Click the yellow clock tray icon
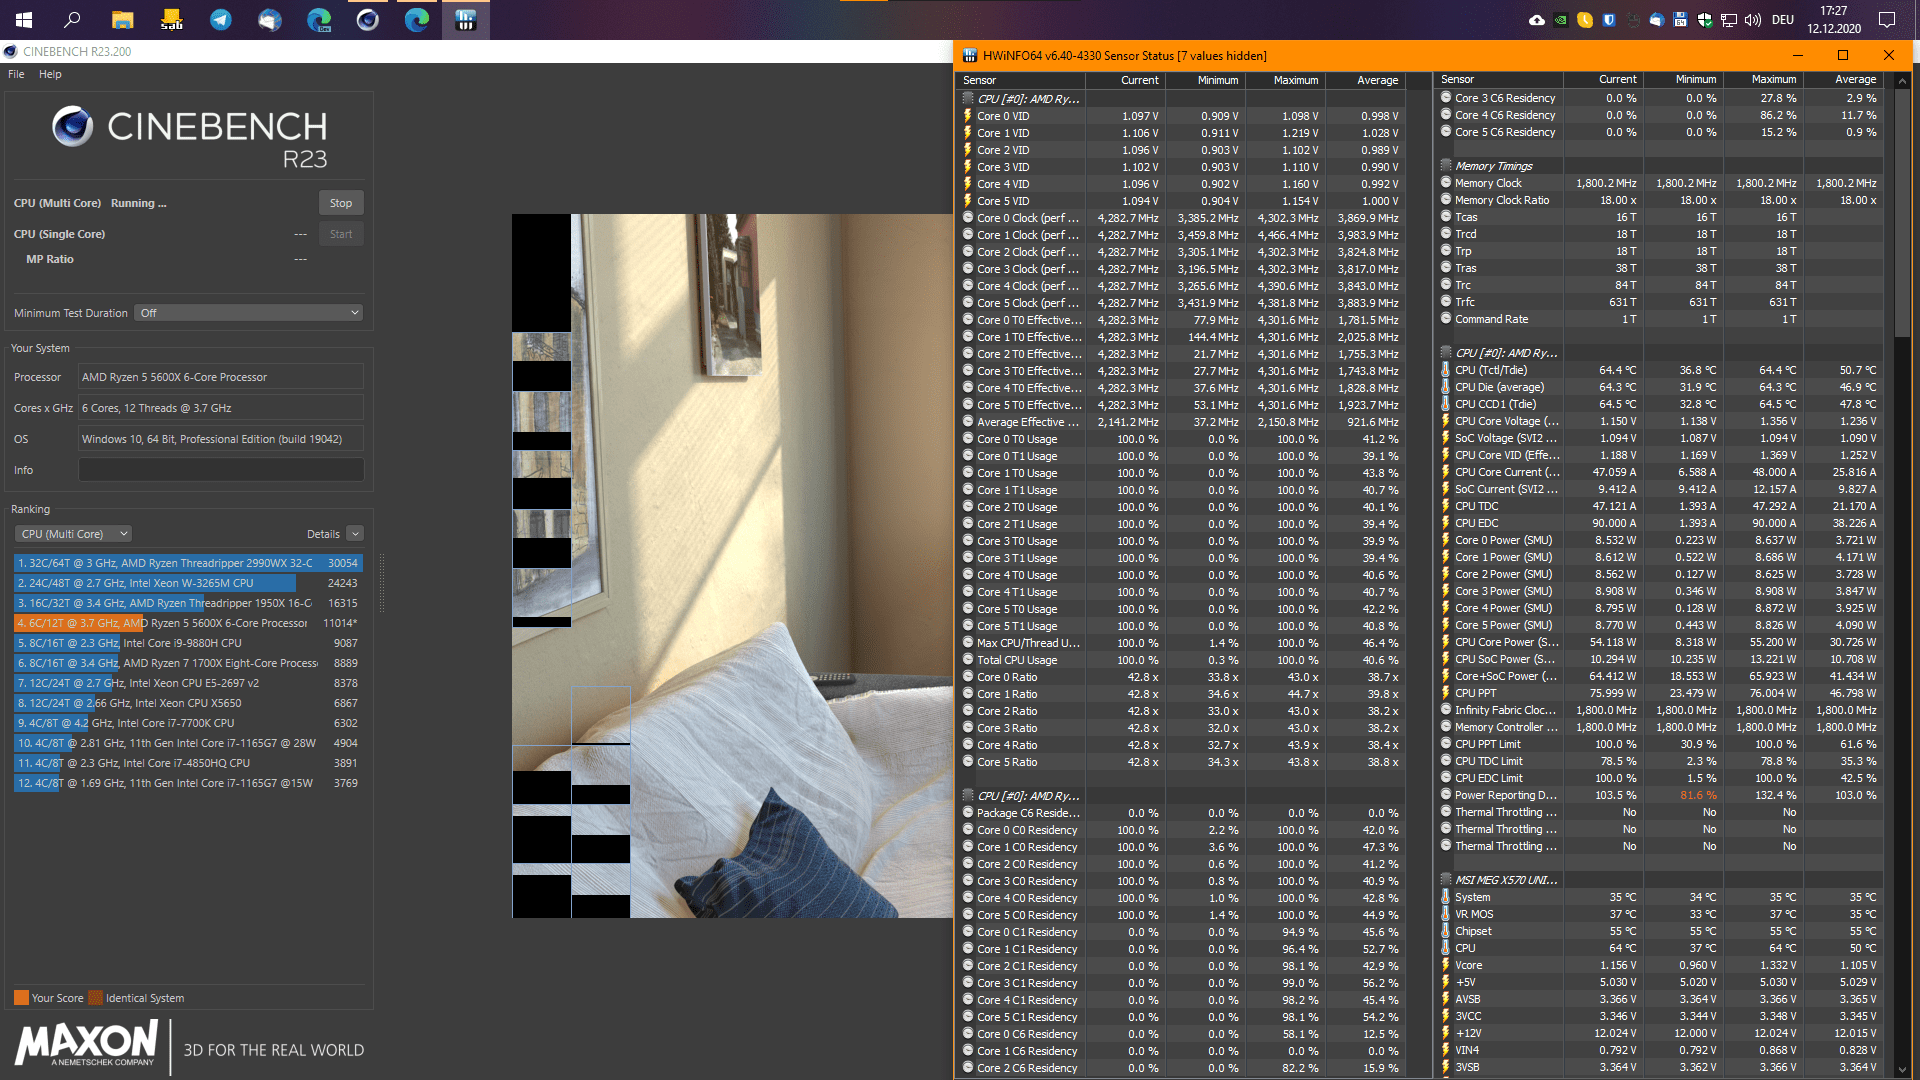This screenshot has width=1920, height=1080. click(1585, 20)
